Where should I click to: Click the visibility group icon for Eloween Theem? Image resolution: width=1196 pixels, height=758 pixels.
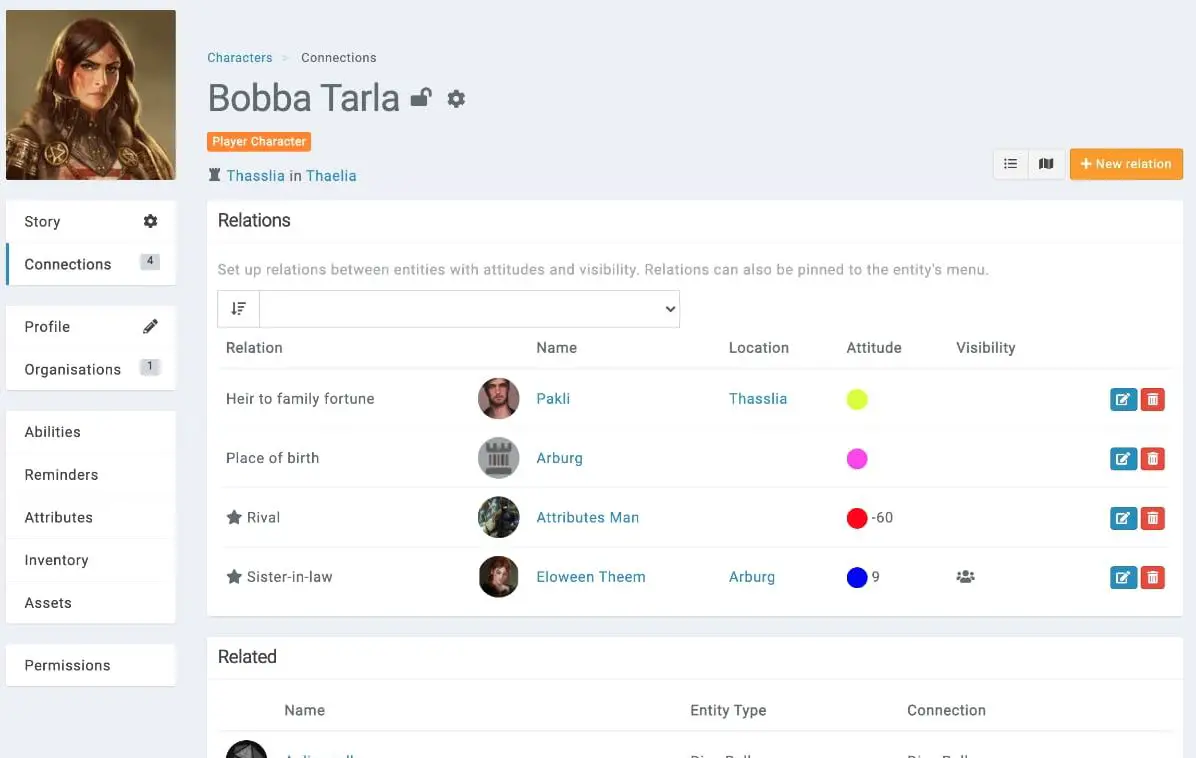point(966,577)
